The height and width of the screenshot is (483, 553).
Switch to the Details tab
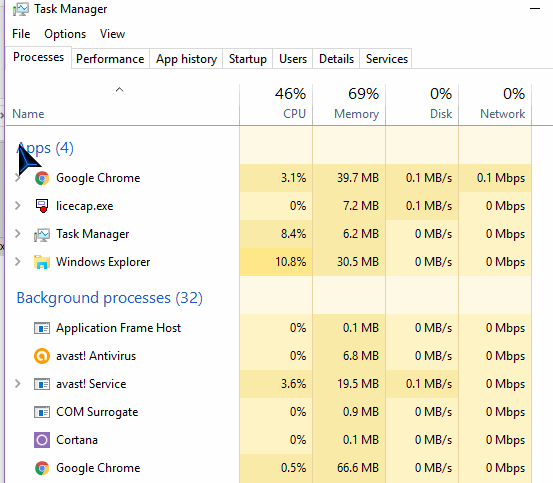tap(336, 59)
